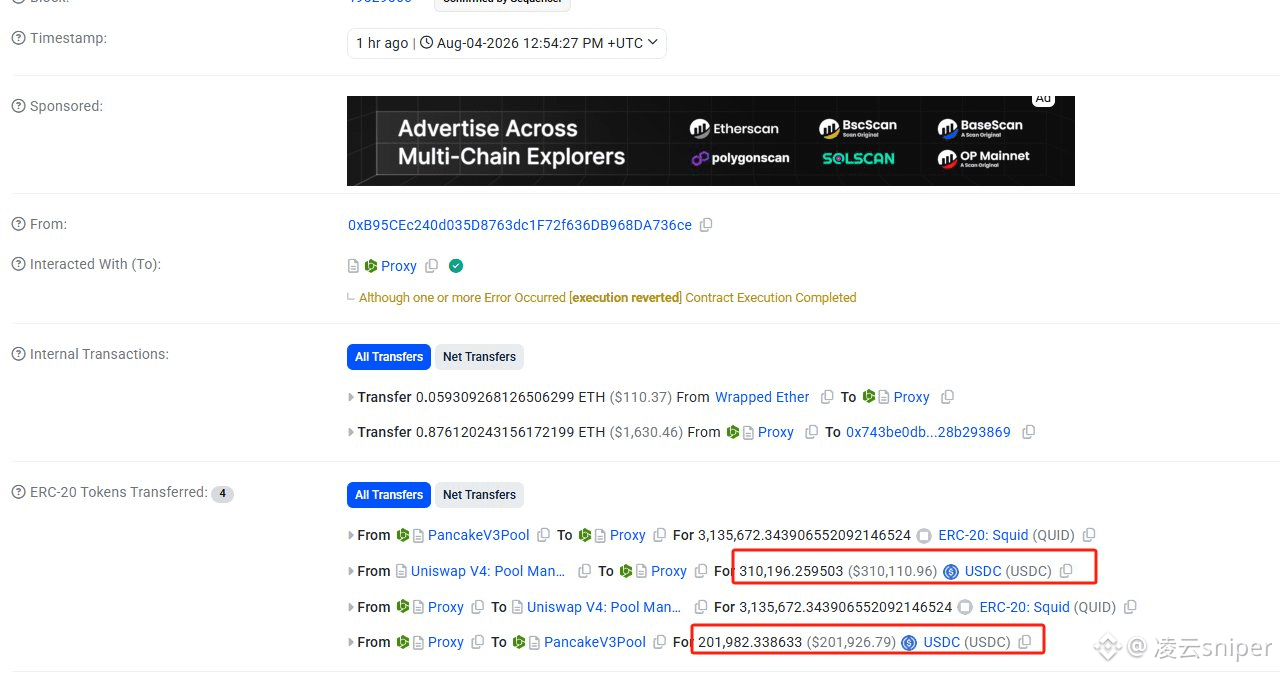Expand the From Proxy To PancakeV3Pool USDC row
Image resolution: width=1280 pixels, height=673 pixels.
[x=350, y=642]
